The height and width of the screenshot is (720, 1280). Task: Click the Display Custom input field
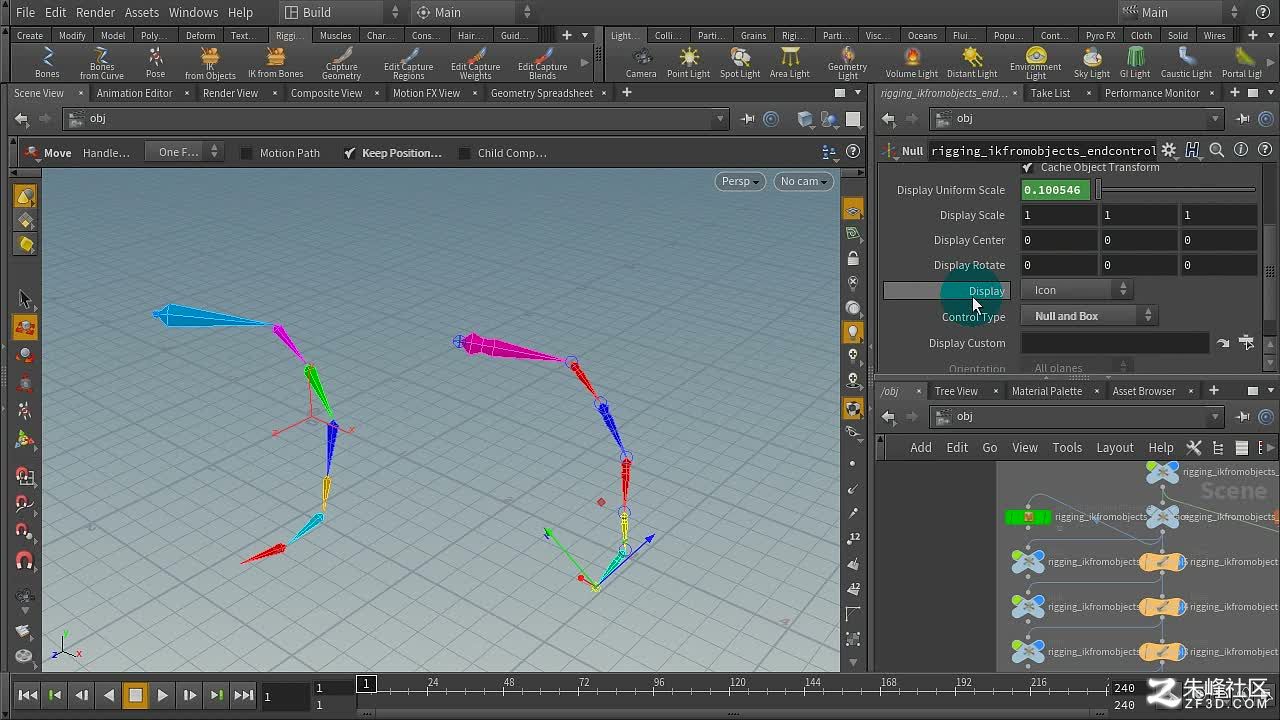[1115, 343]
